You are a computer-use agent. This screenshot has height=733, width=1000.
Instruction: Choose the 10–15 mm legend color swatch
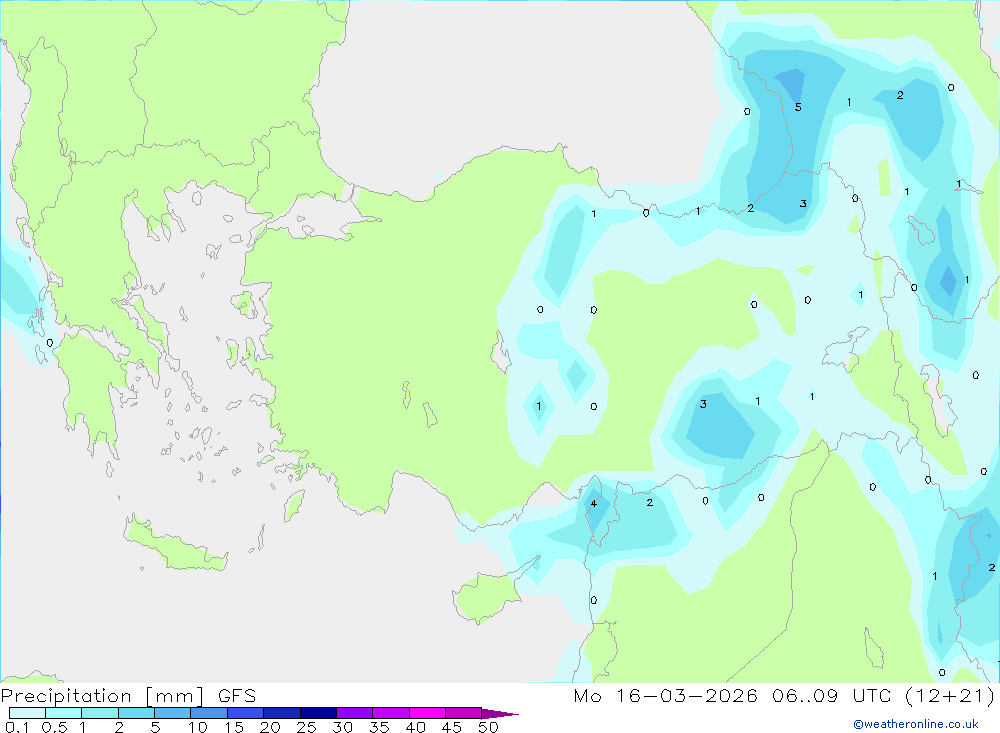click(209, 713)
